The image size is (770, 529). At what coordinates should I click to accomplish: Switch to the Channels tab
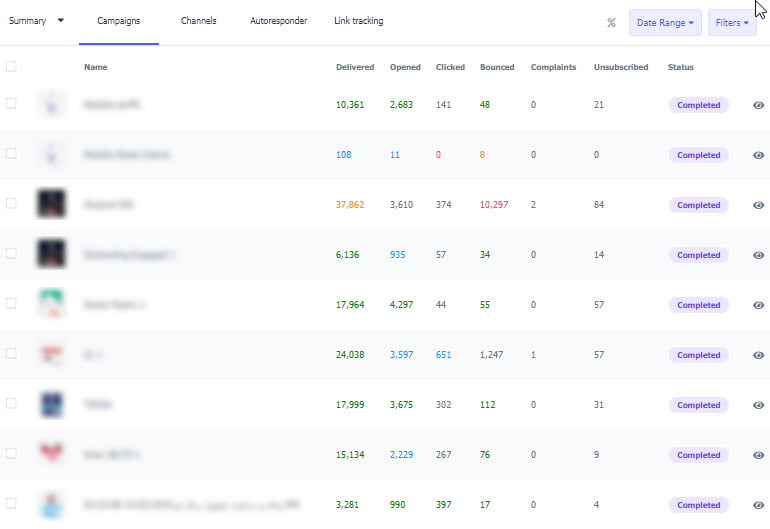pos(198,21)
